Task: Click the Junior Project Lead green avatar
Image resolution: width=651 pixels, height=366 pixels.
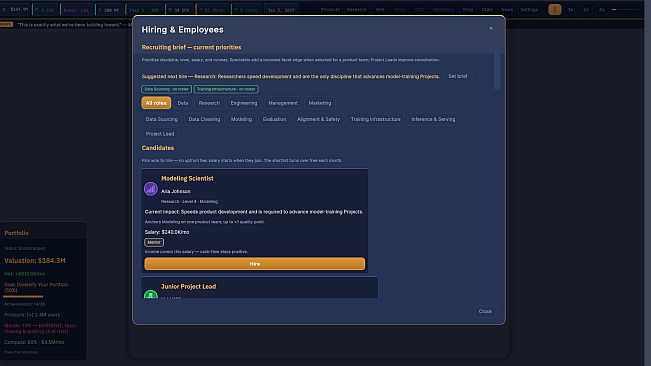Action: click(x=151, y=294)
